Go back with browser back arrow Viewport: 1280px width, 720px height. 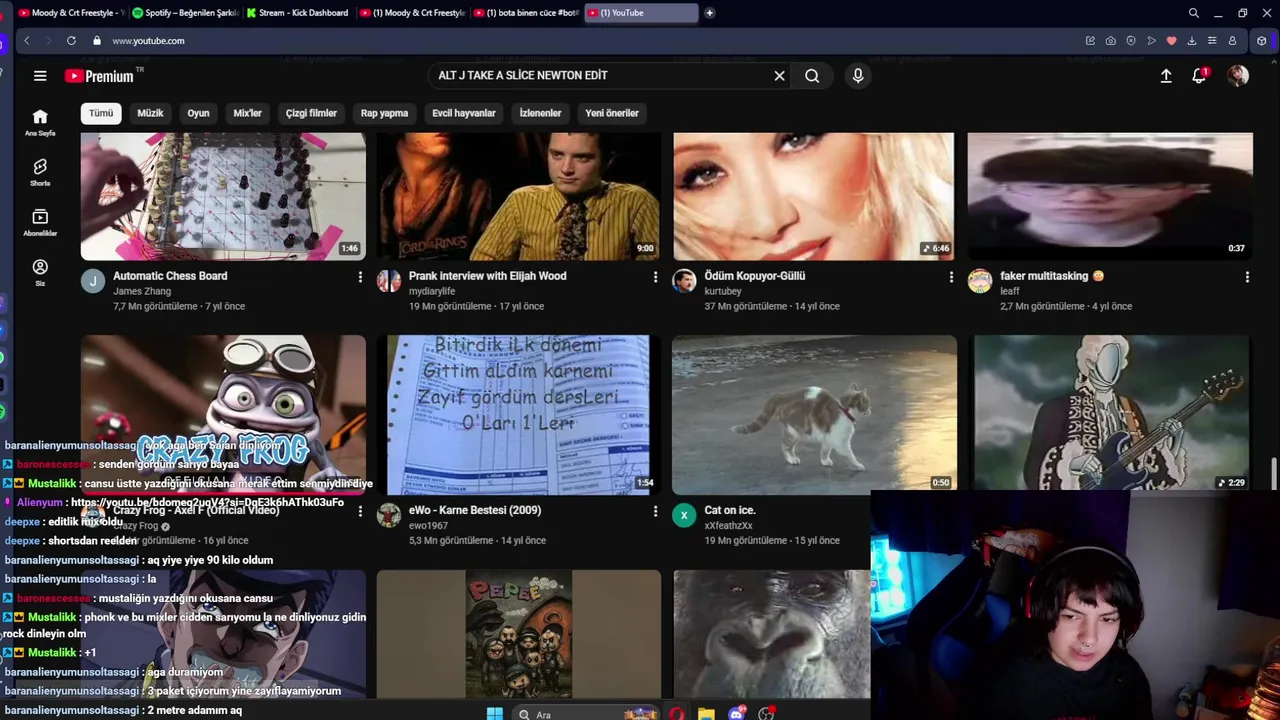coord(27,41)
